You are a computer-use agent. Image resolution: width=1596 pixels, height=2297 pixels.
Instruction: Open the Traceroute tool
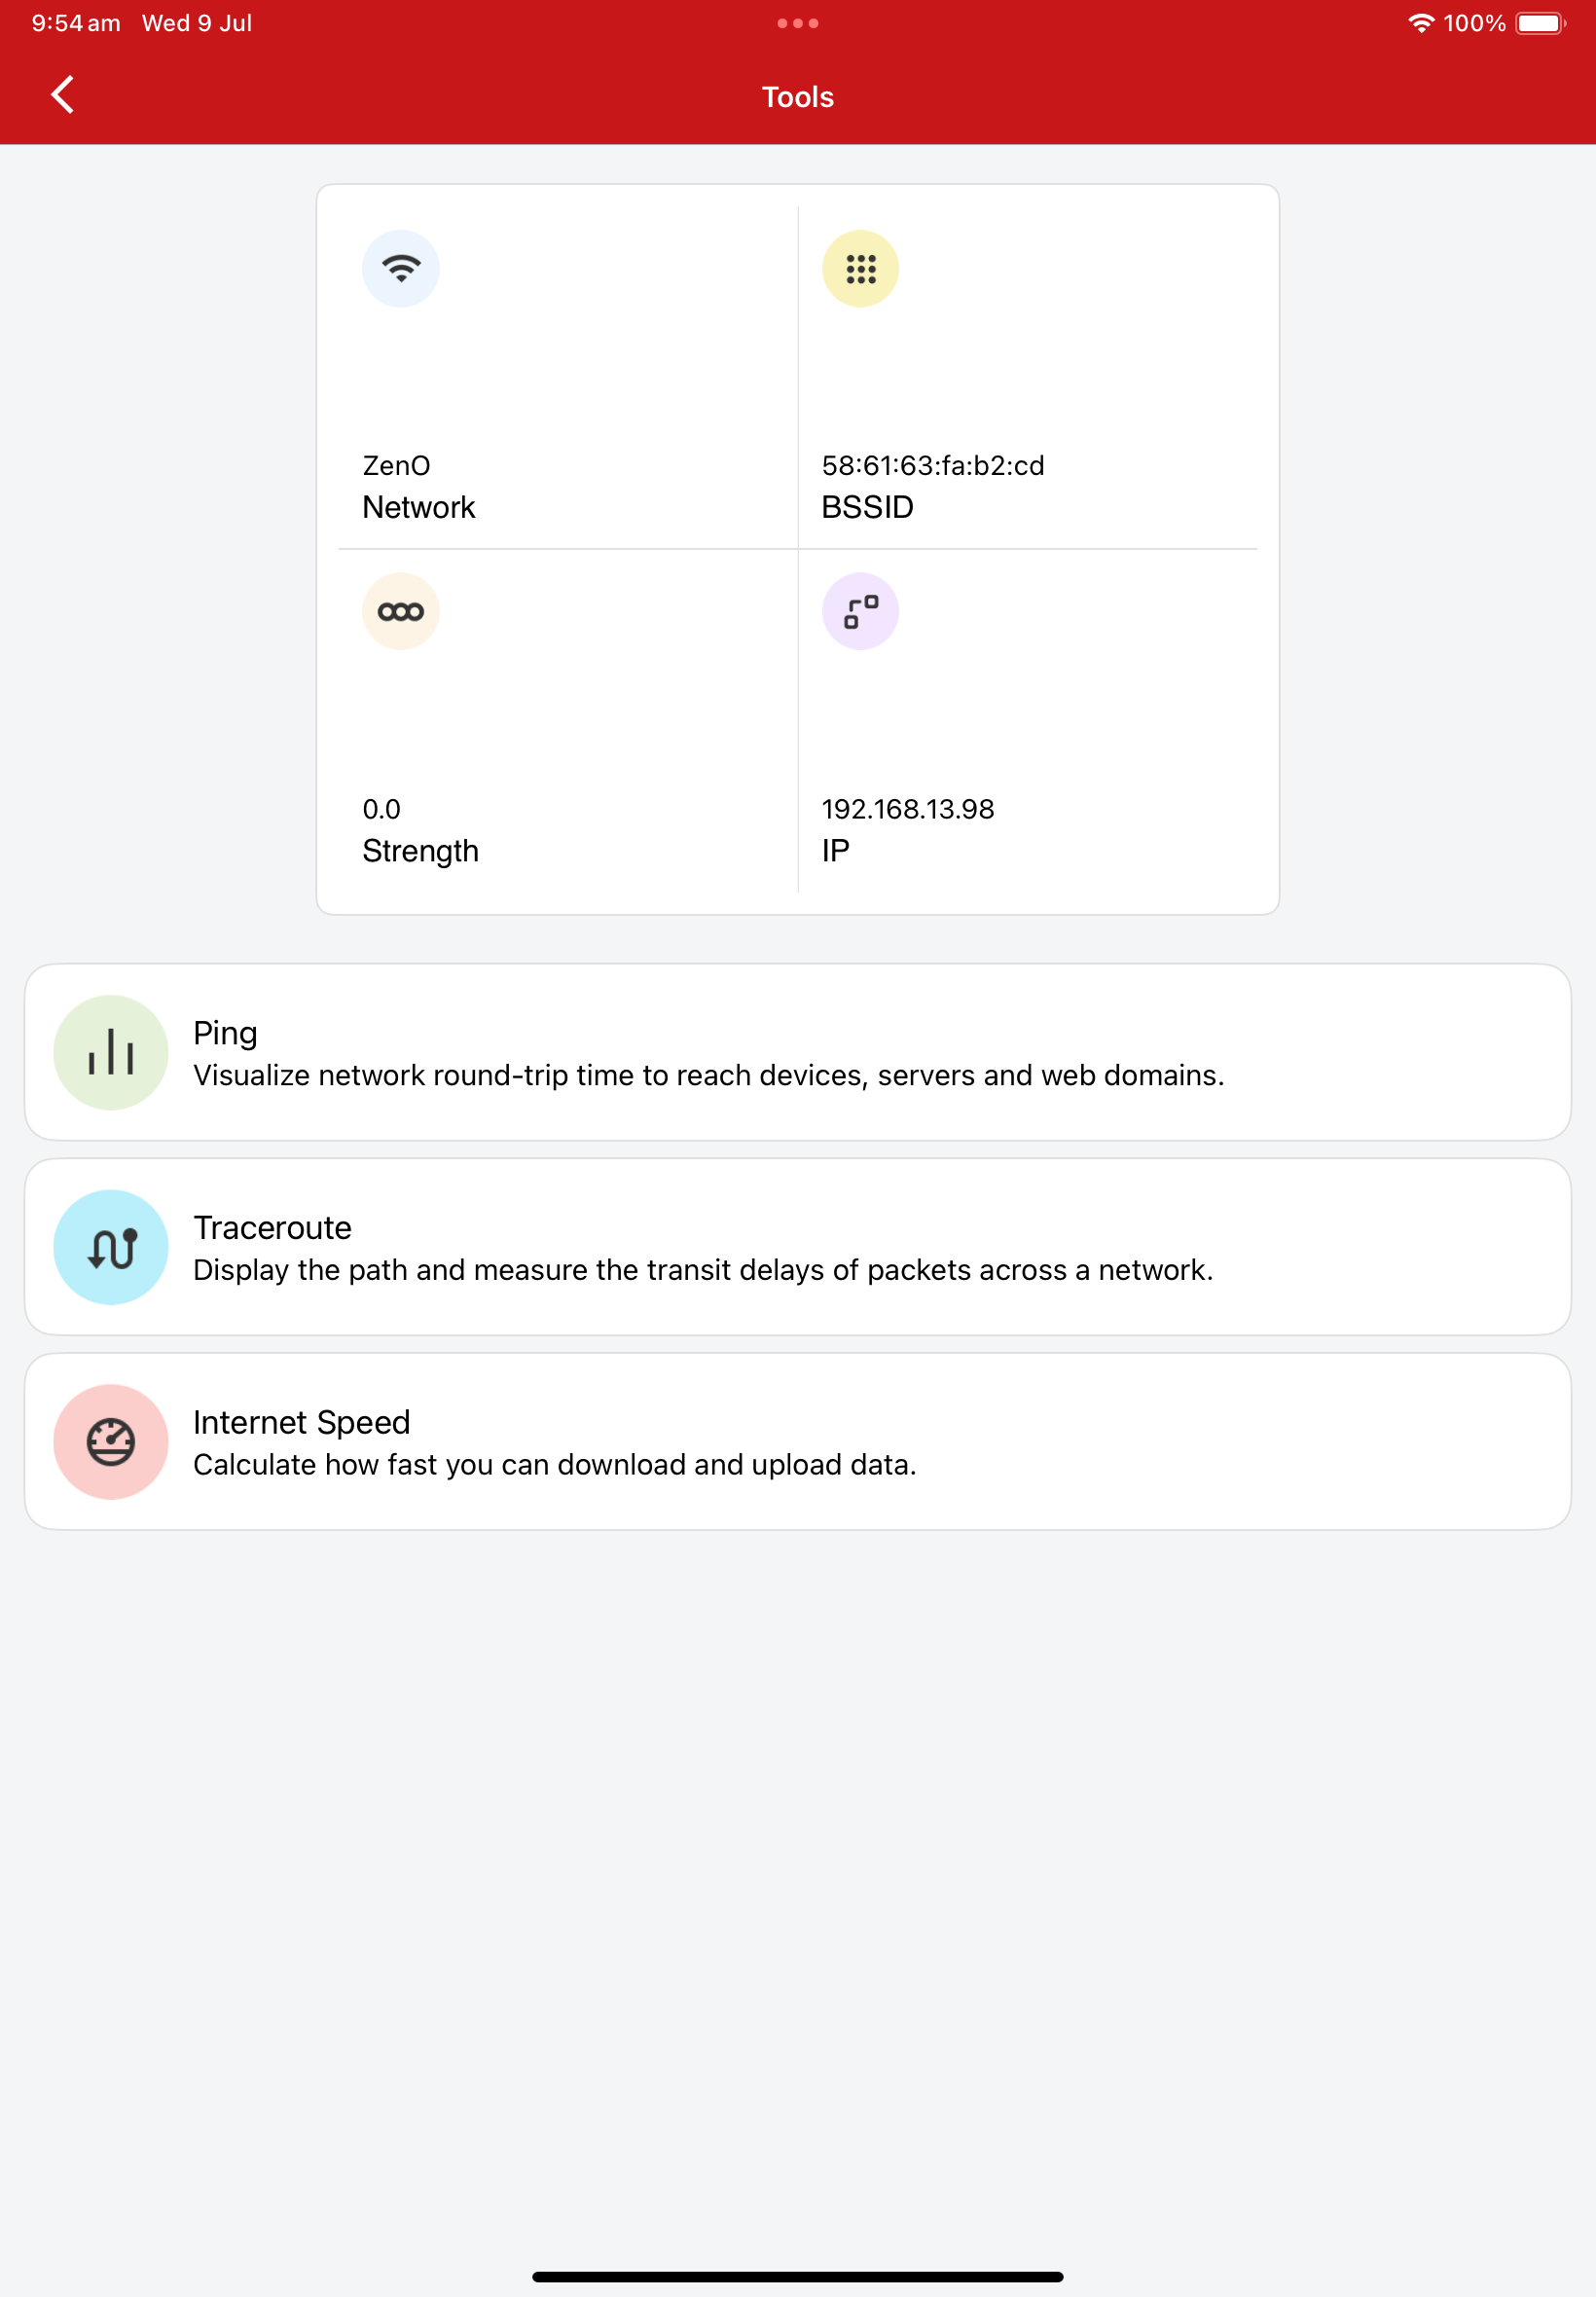pyautogui.click(x=798, y=1247)
